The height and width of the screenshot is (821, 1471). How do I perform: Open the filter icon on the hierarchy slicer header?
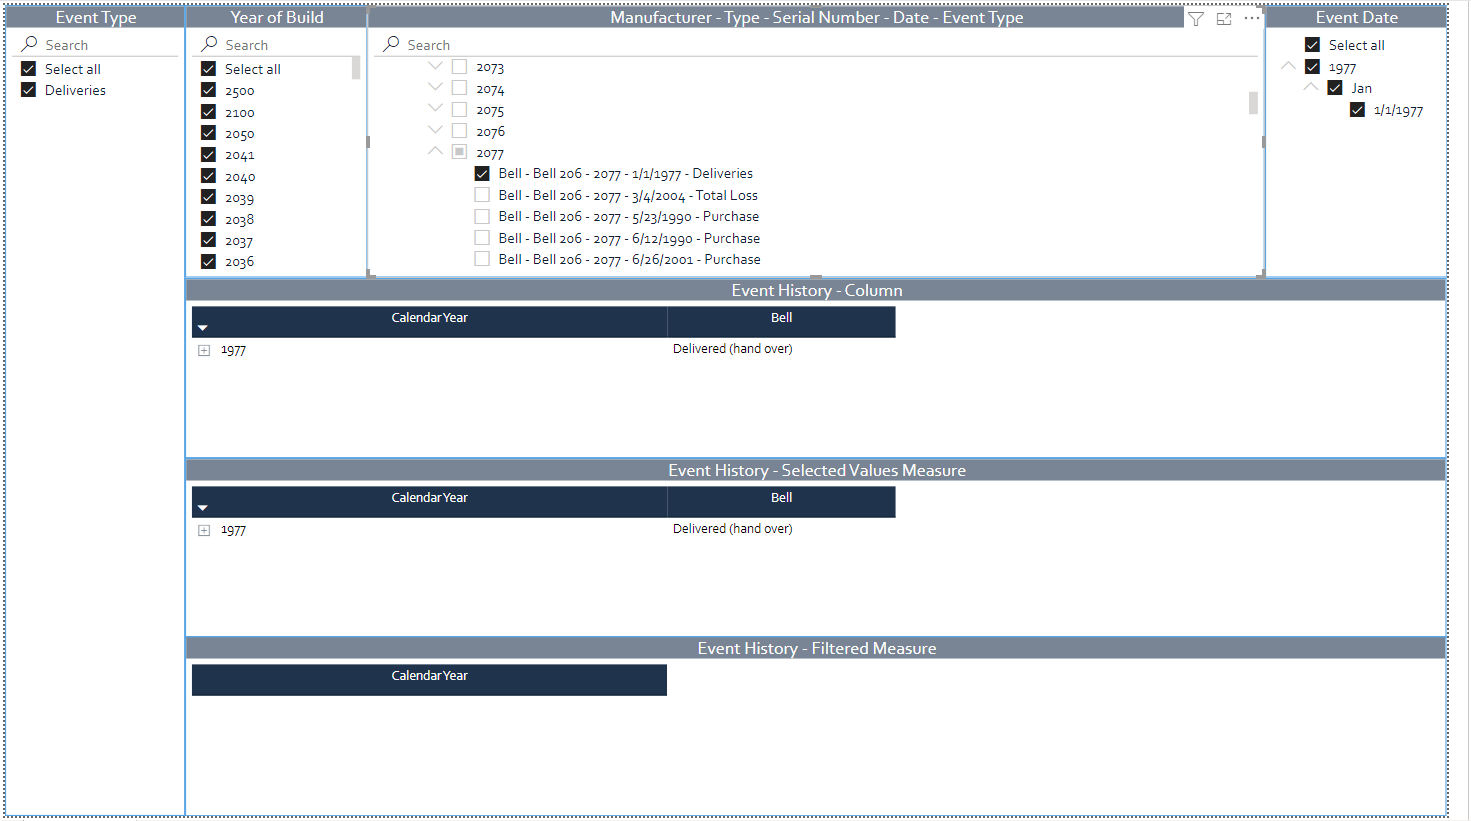tap(1196, 19)
